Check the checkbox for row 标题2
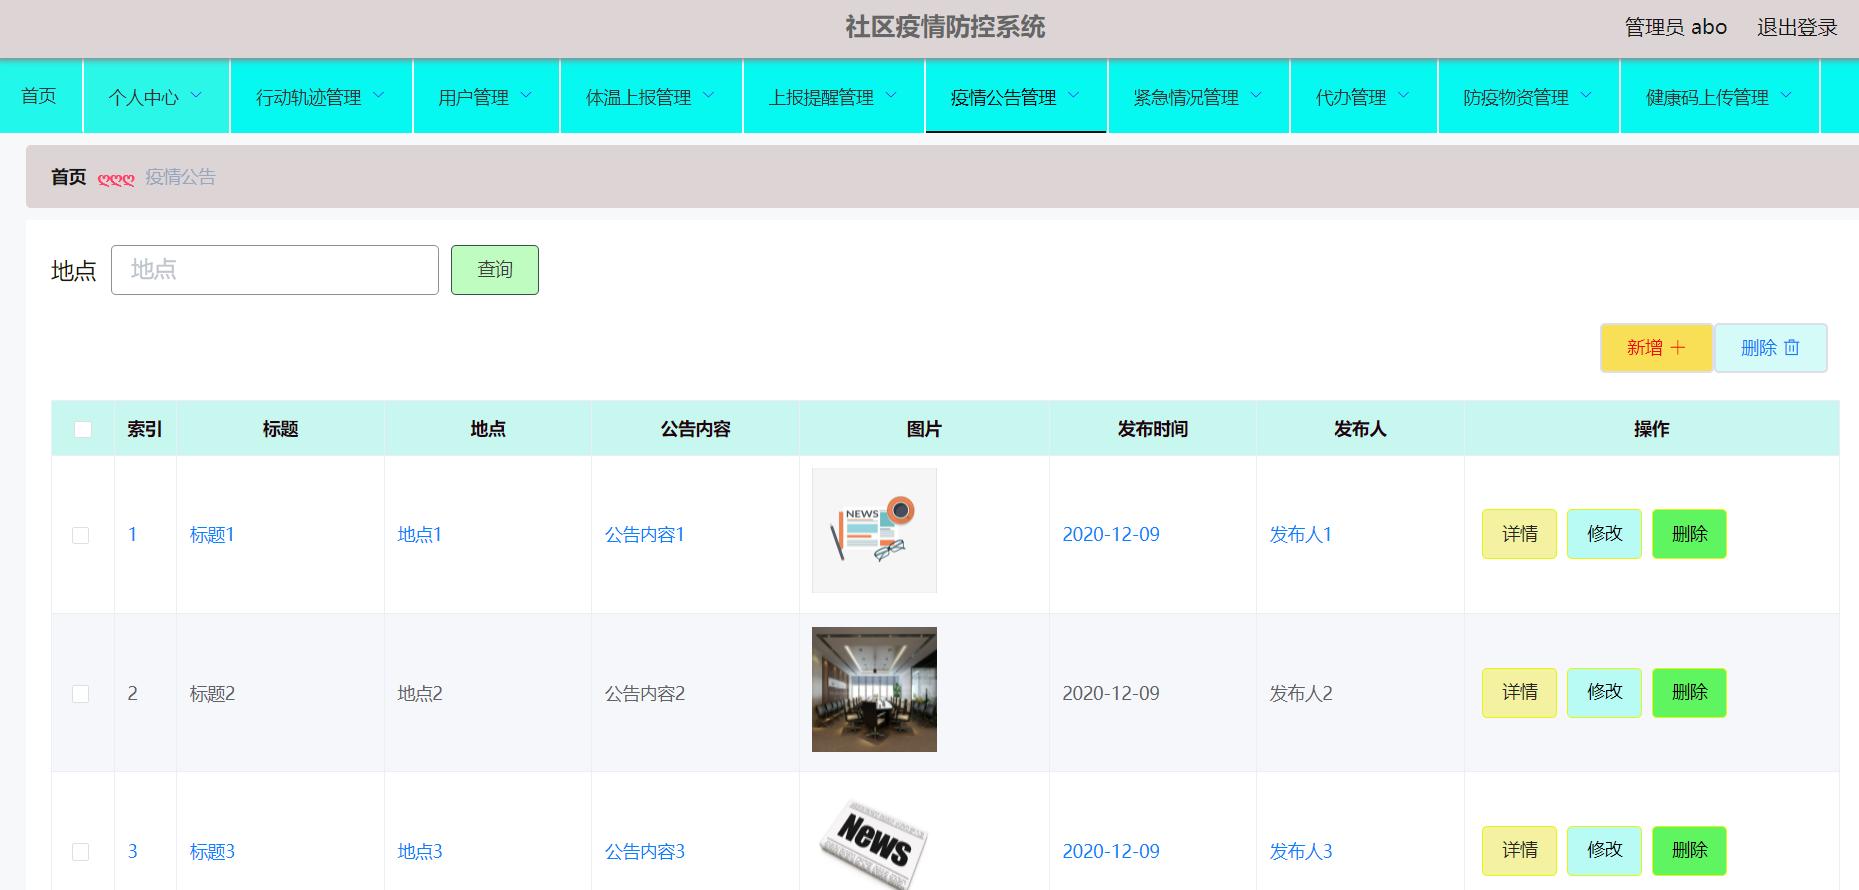Image resolution: width=1859 pixels, height=890 pixels. [81, 693]
